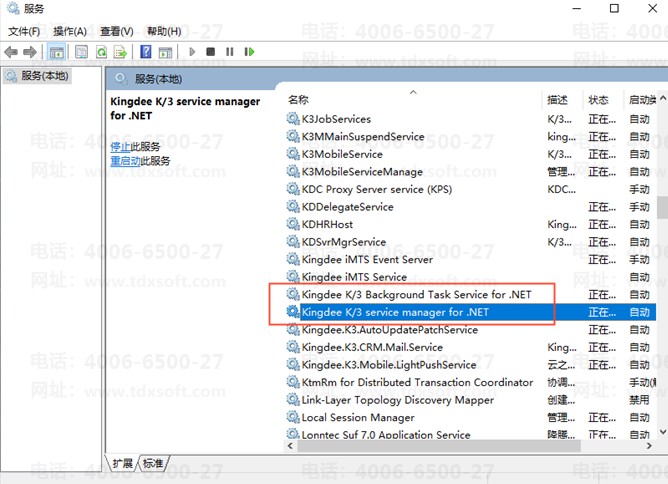The width and height of the screenshot is (668, 484).
Task: Sort by the 启动类型 column header
Action: tap(642, 100)
